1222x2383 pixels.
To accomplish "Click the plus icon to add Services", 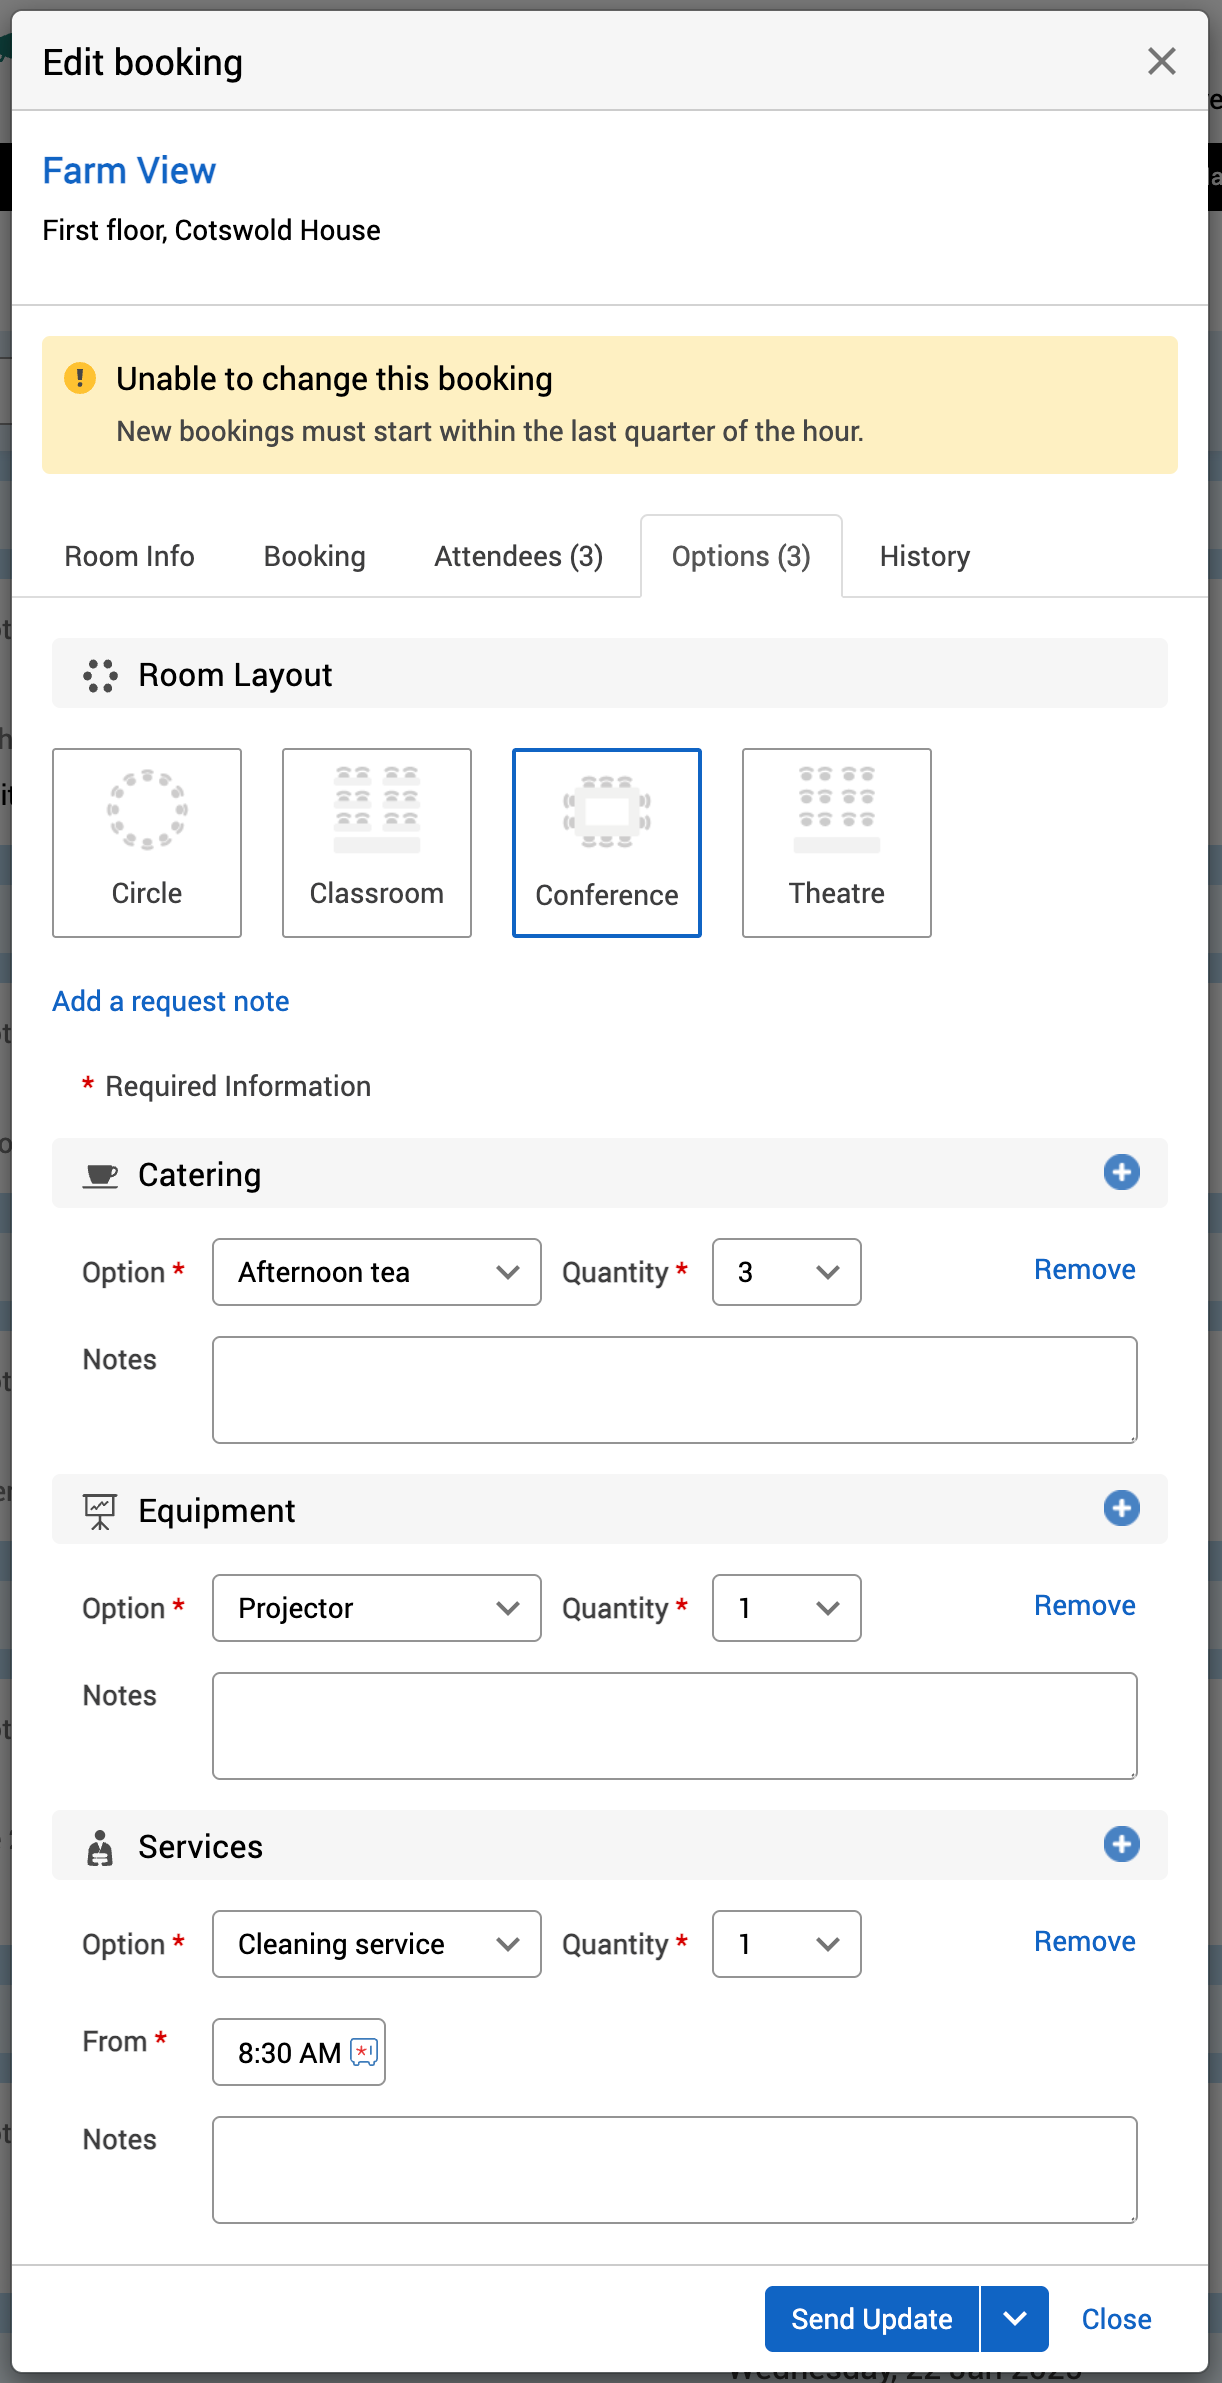I will pyautogui.click(x=1121, y=1844).
